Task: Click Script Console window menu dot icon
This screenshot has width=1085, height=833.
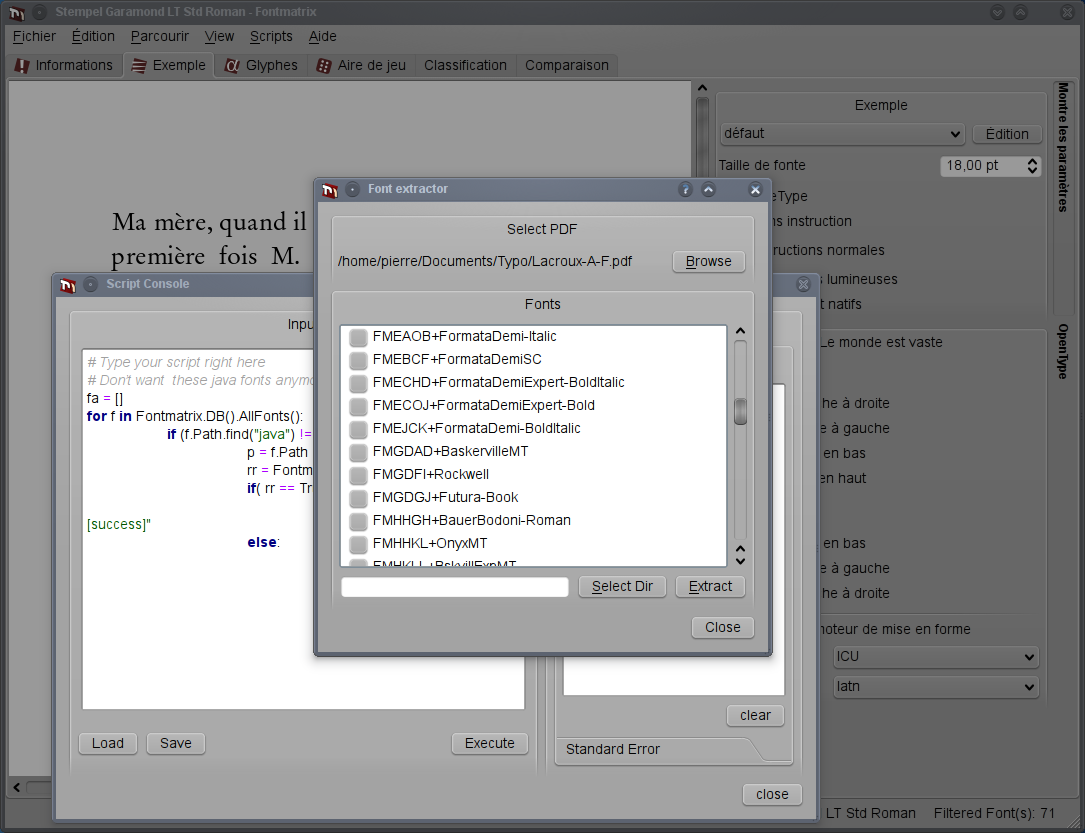Action: click(x=91, y=284)
